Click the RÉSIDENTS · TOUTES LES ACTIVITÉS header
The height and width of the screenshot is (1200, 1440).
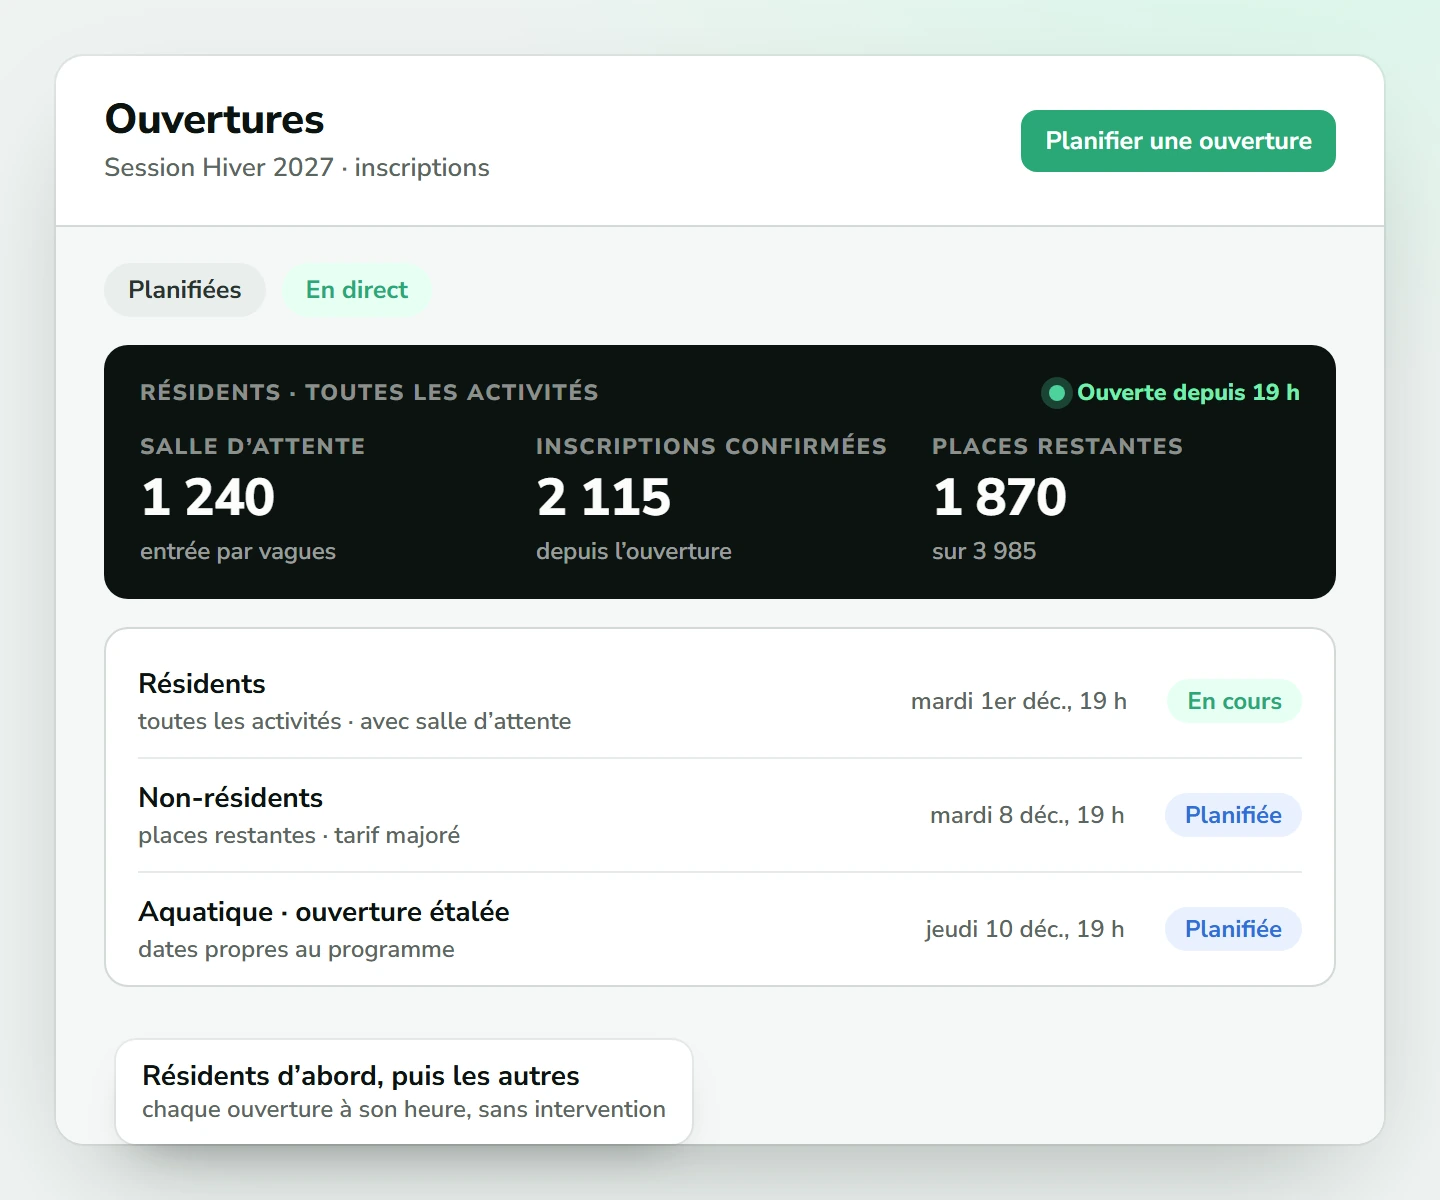point(369,392)
